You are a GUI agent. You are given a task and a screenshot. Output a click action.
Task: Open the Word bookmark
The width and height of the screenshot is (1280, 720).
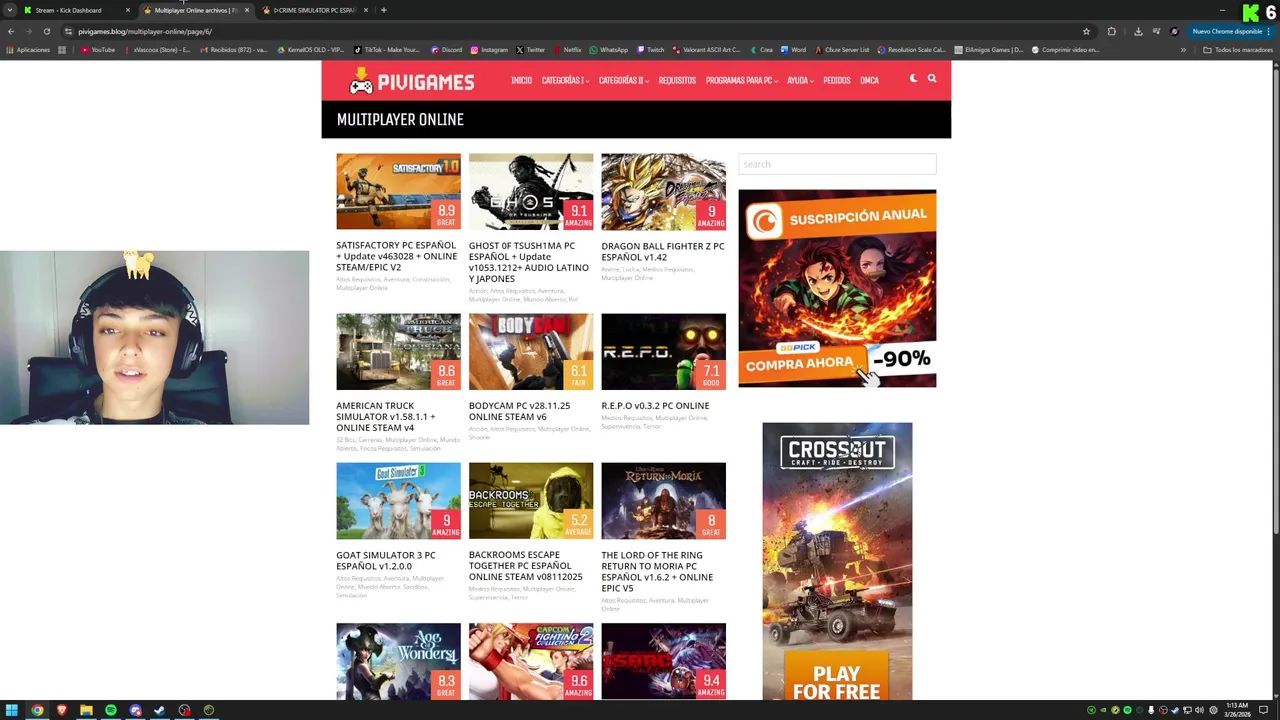(794, 49)
